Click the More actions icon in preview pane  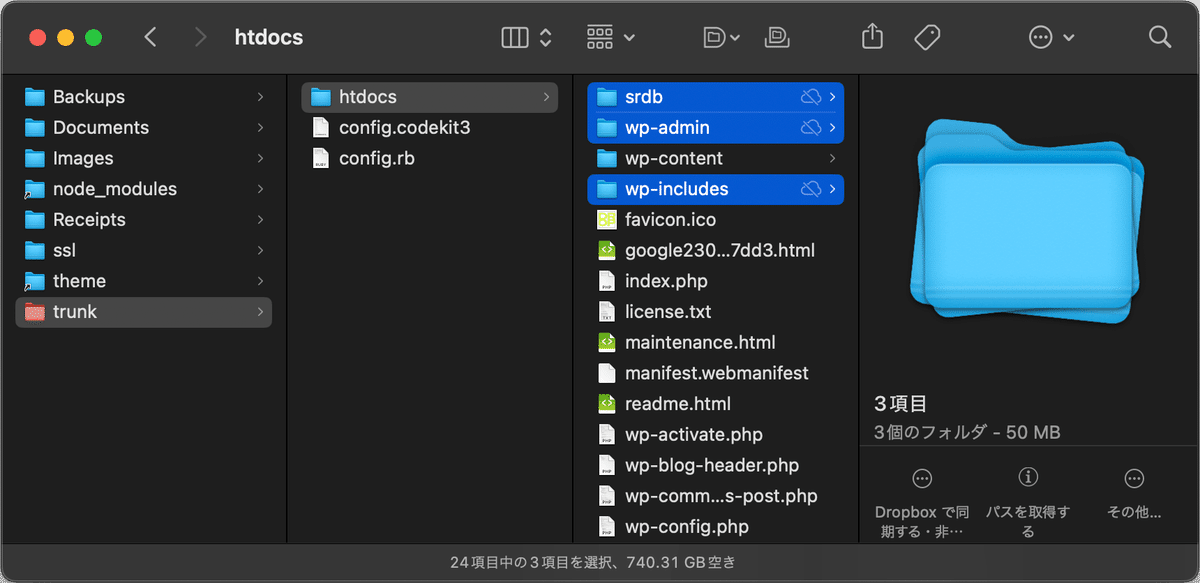coord(1134,478)
